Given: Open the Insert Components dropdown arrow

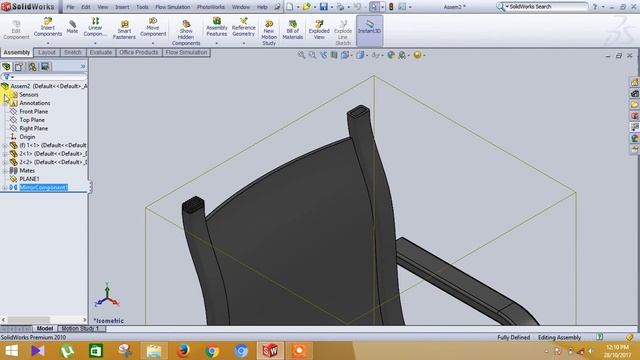Looking at the screenshot, I should pyautogui.click(x=48, y=43).
